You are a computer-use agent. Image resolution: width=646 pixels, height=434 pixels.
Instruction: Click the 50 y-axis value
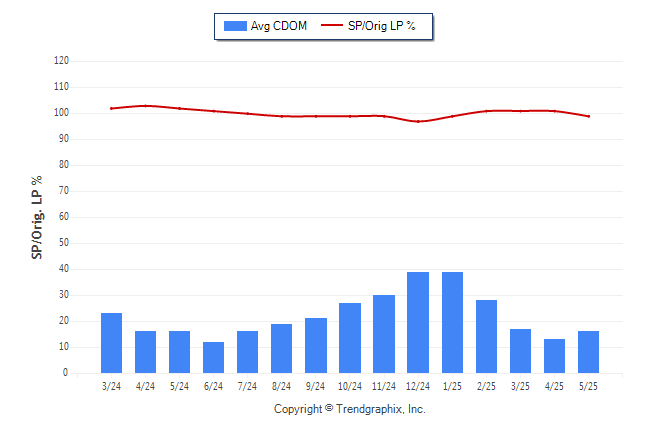click(x=64, y=242)
